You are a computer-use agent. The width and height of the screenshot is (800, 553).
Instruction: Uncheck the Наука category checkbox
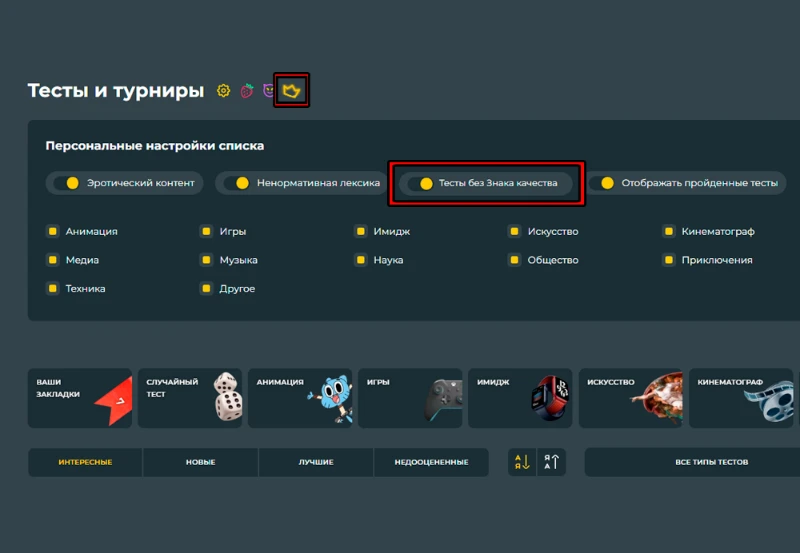click(361, 260)
